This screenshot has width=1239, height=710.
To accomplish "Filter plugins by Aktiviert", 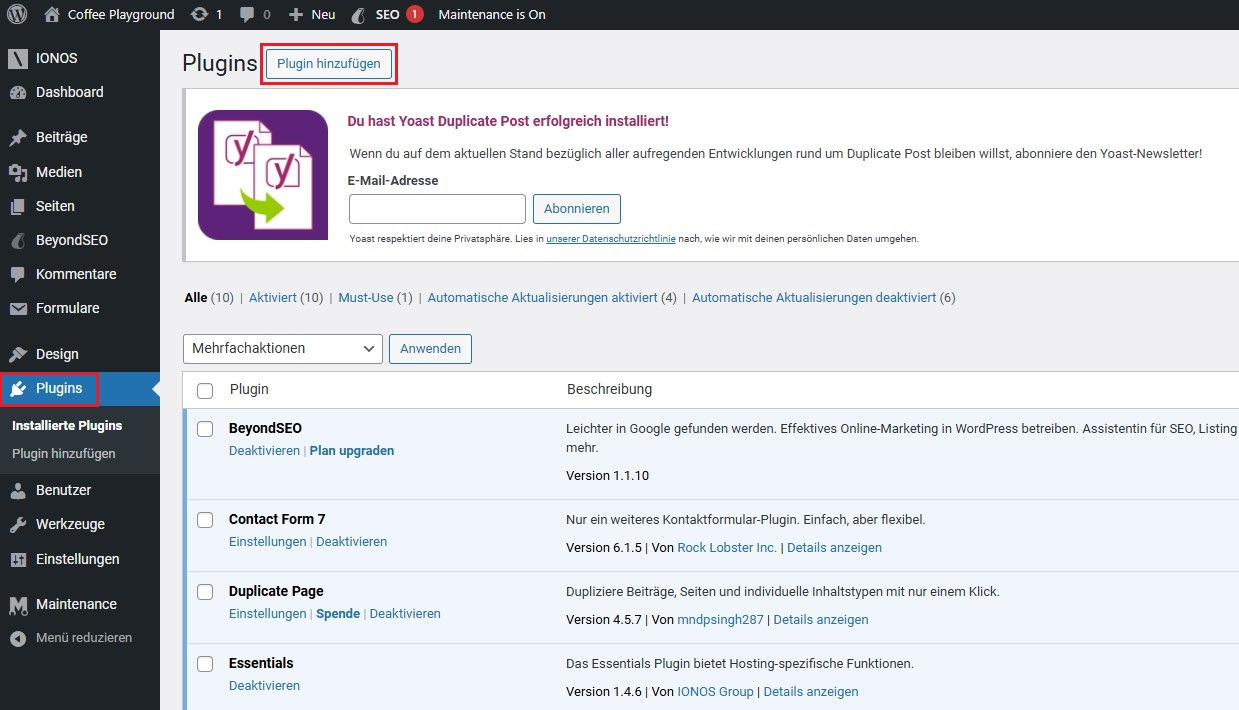I will point(272,297).
